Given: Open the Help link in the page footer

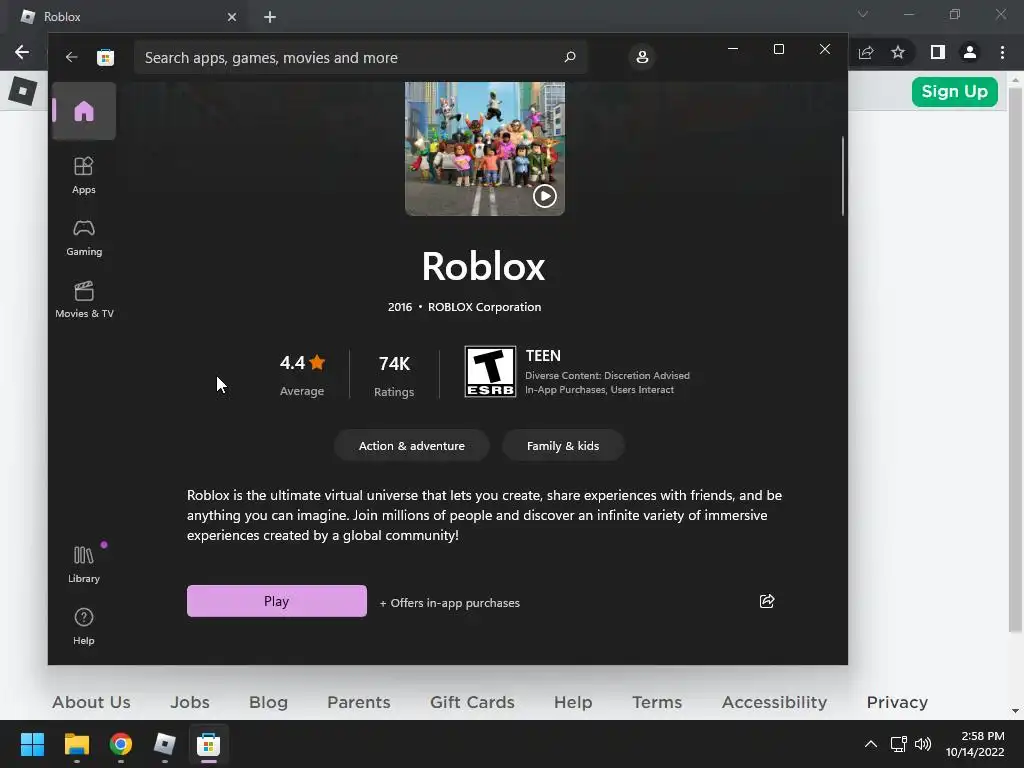Looking at the screenshot, I should [573, 702].
